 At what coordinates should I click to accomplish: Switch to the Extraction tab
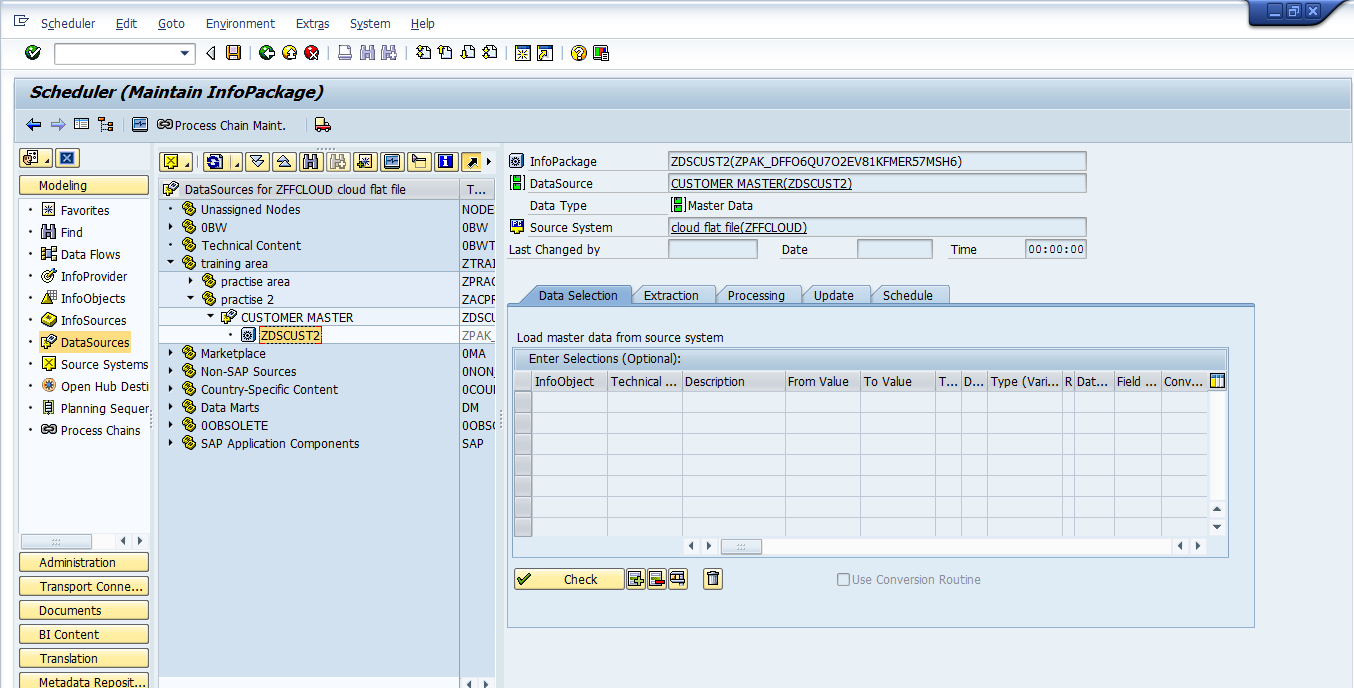point(673,295)
